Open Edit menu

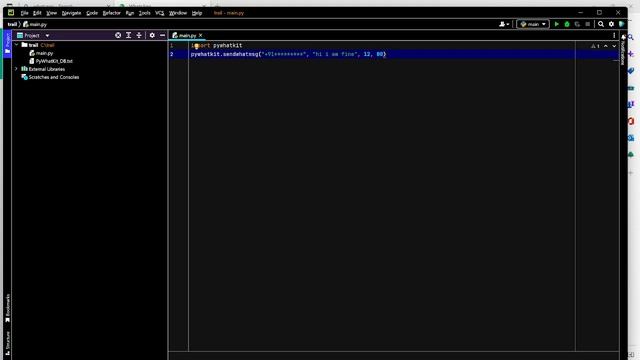[x=37, y=13]
